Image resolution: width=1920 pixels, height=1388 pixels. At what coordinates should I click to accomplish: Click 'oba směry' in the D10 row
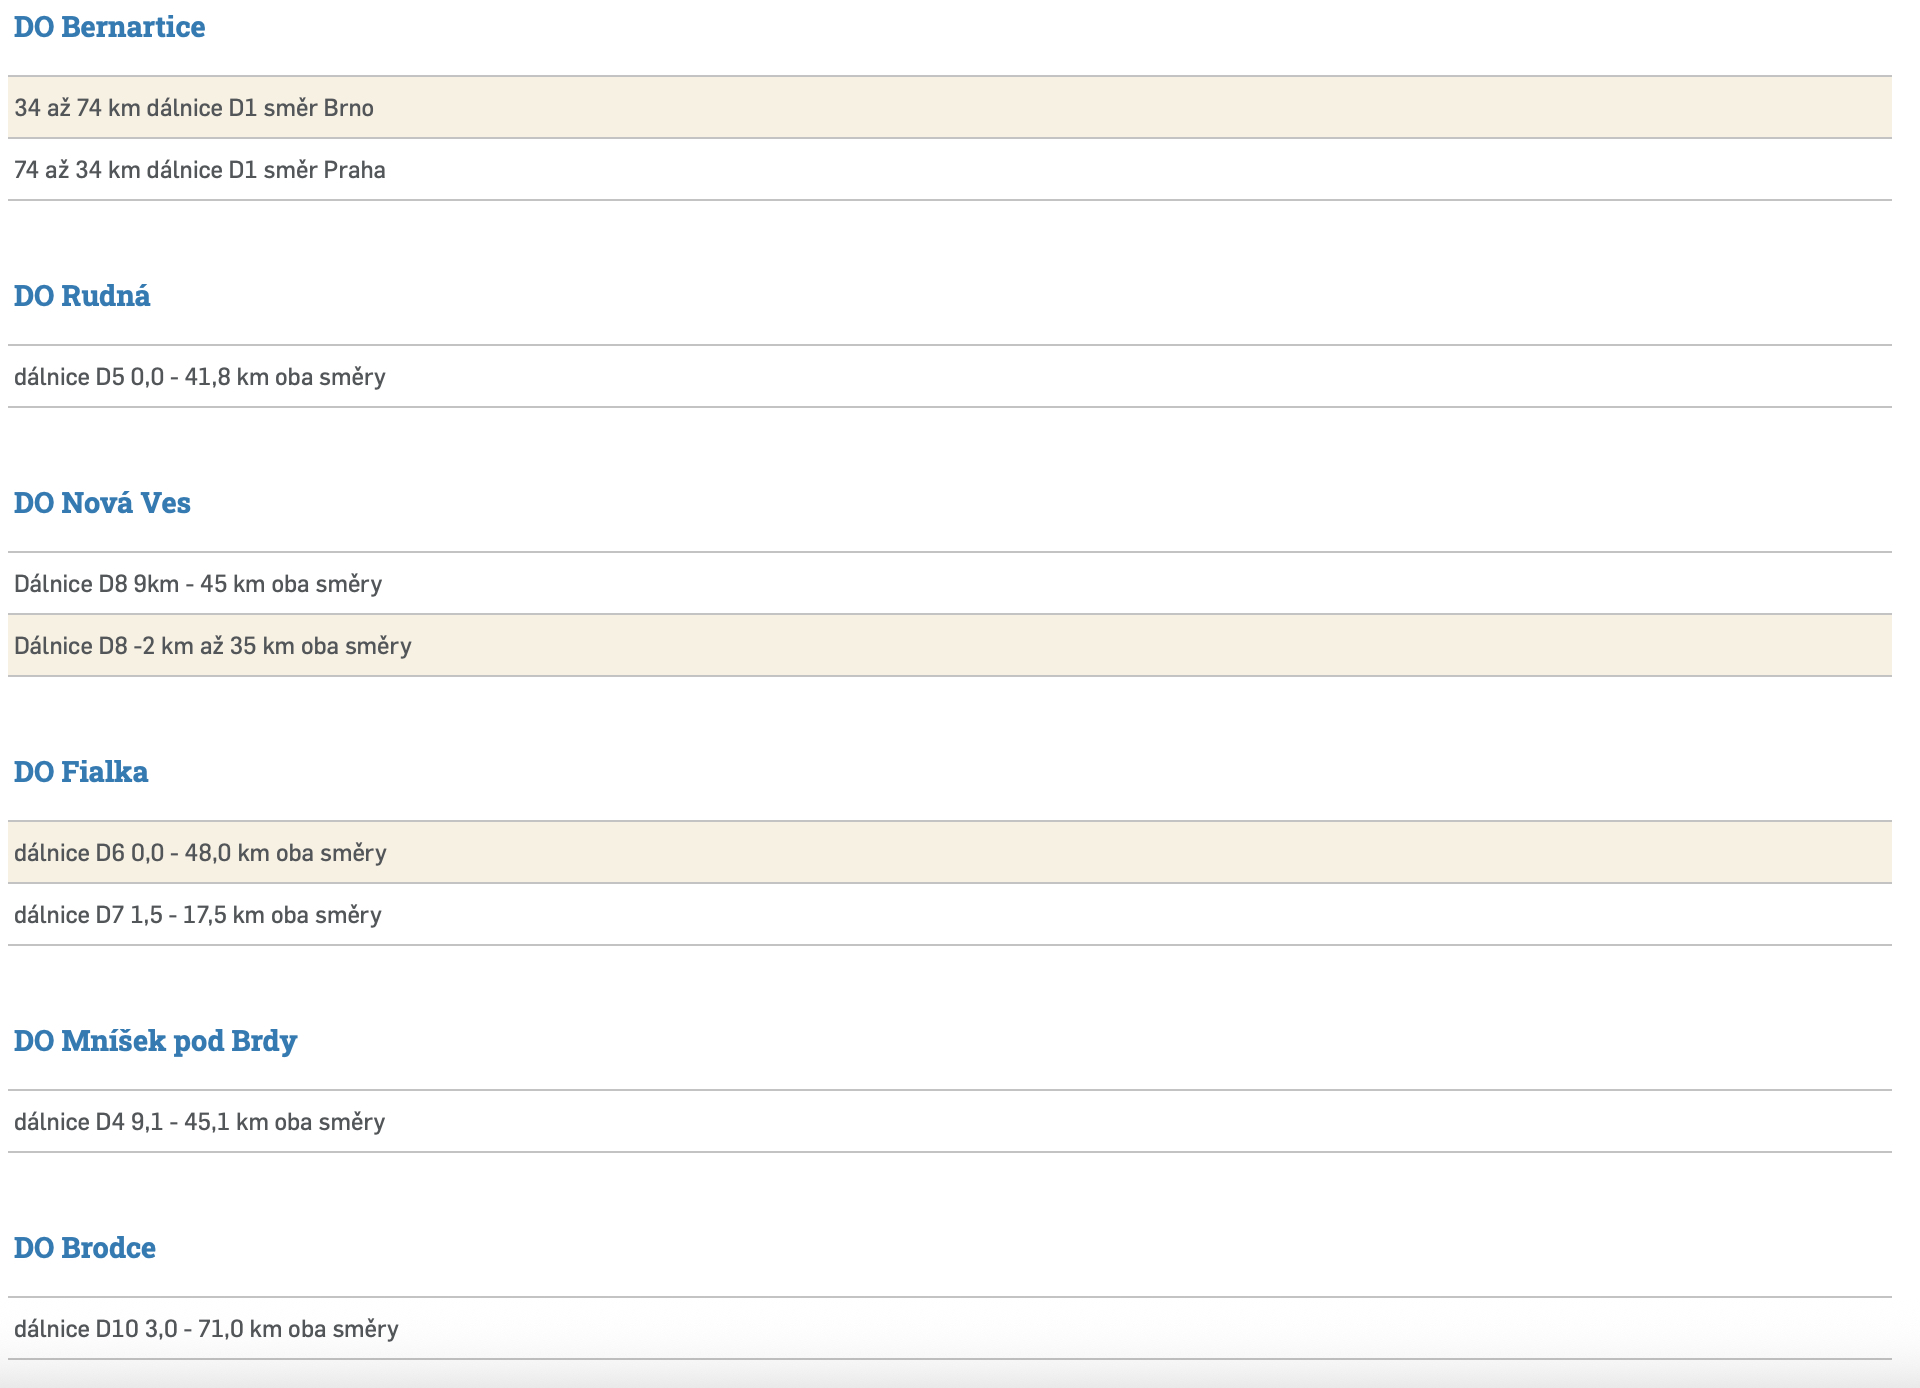pyautogui.click(x=343, y=1329)
